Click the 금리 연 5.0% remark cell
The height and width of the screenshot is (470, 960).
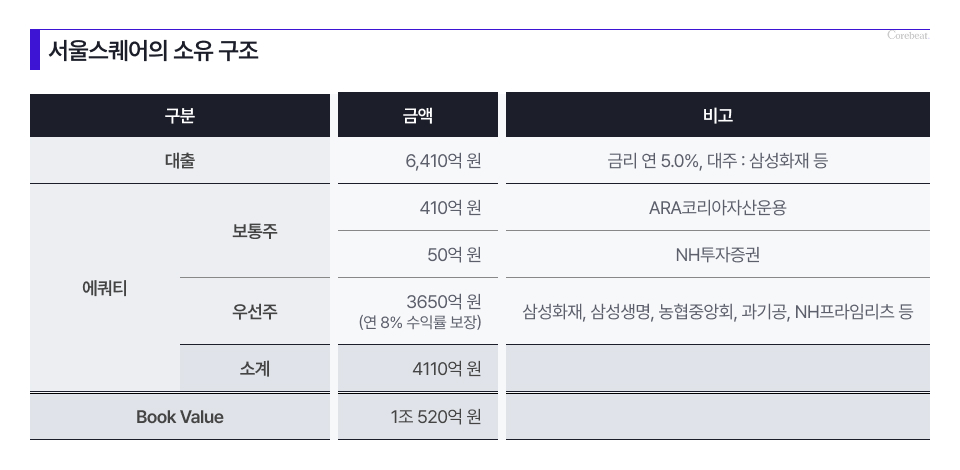click(x=718, y=161)
